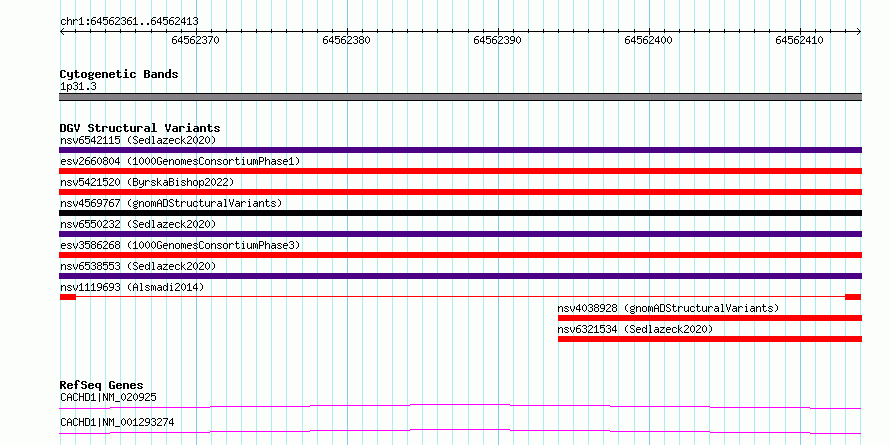Click the 64562390 ruler coordinate
The width and height of the screenshot is (890, 445).
497,41
